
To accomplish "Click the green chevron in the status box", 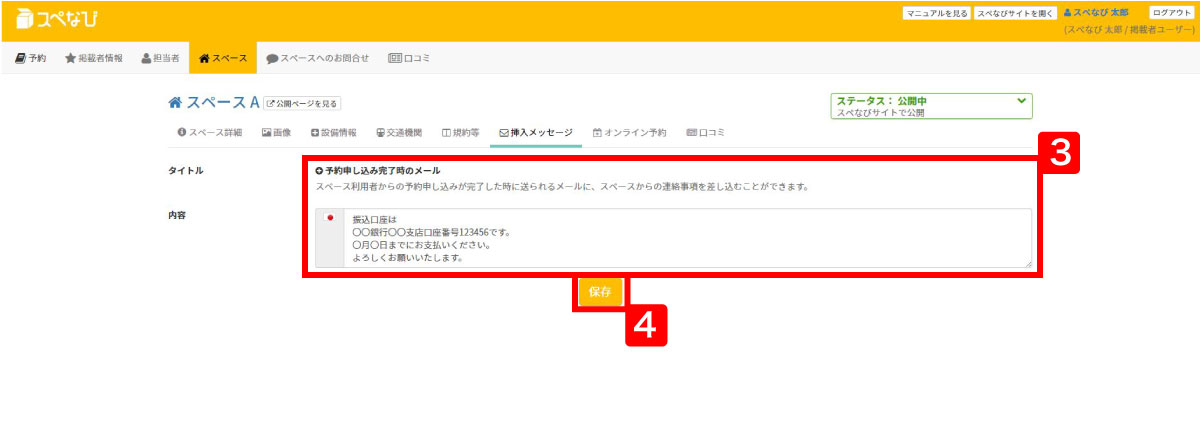I will (x=1021, y=101).
